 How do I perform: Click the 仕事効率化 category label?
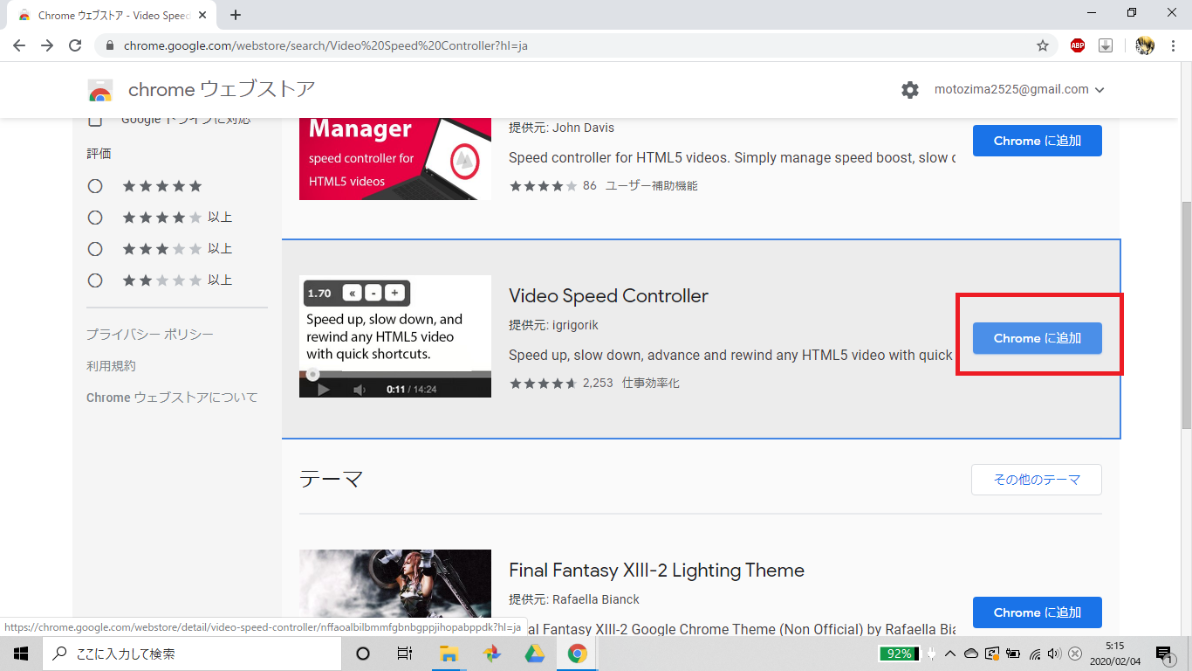[x=651, y=383]
